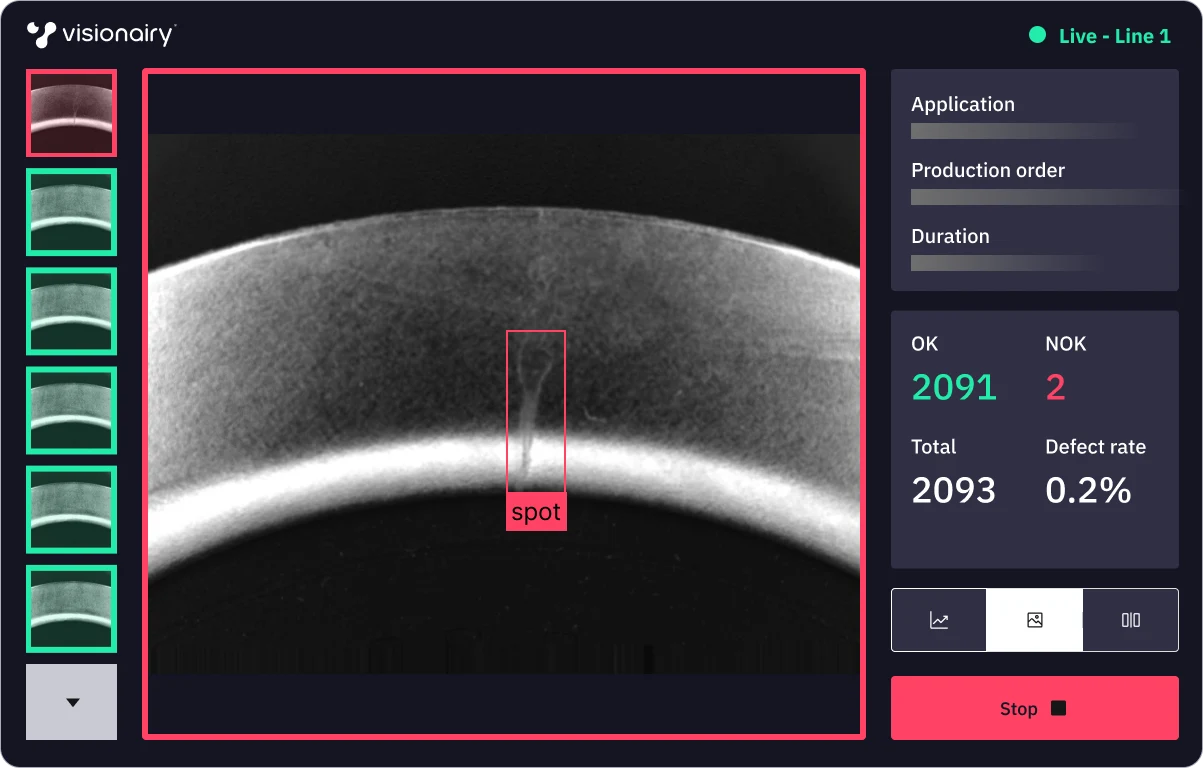The image size is (1203, 768).
Task: Click the spot defect label
Action: pyautogui.click(x=536, y=512)
